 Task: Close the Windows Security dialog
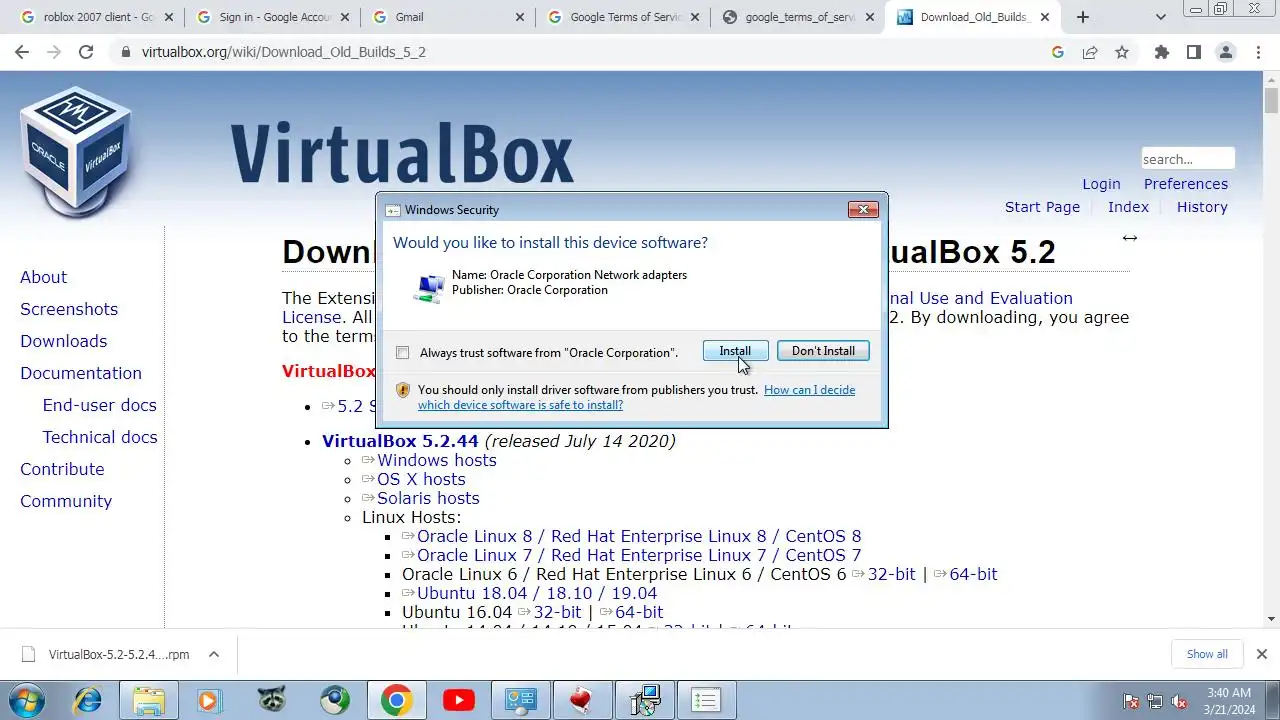click(863, 209)
